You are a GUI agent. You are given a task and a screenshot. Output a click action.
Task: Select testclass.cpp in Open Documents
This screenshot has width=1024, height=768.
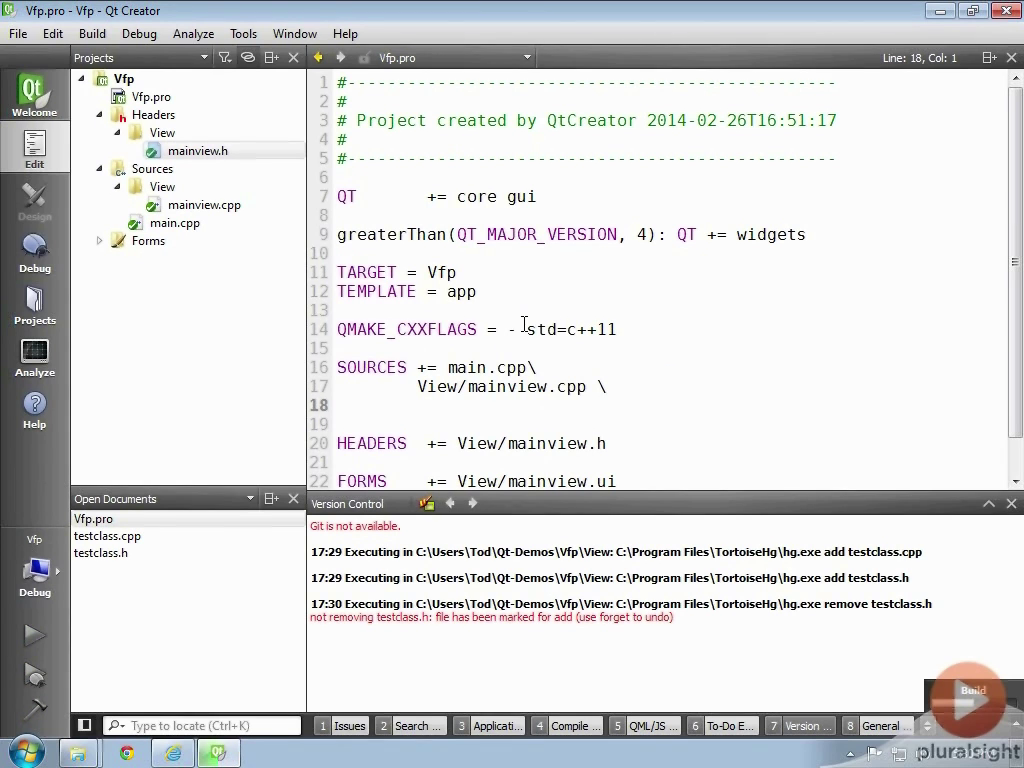[107, 536]
